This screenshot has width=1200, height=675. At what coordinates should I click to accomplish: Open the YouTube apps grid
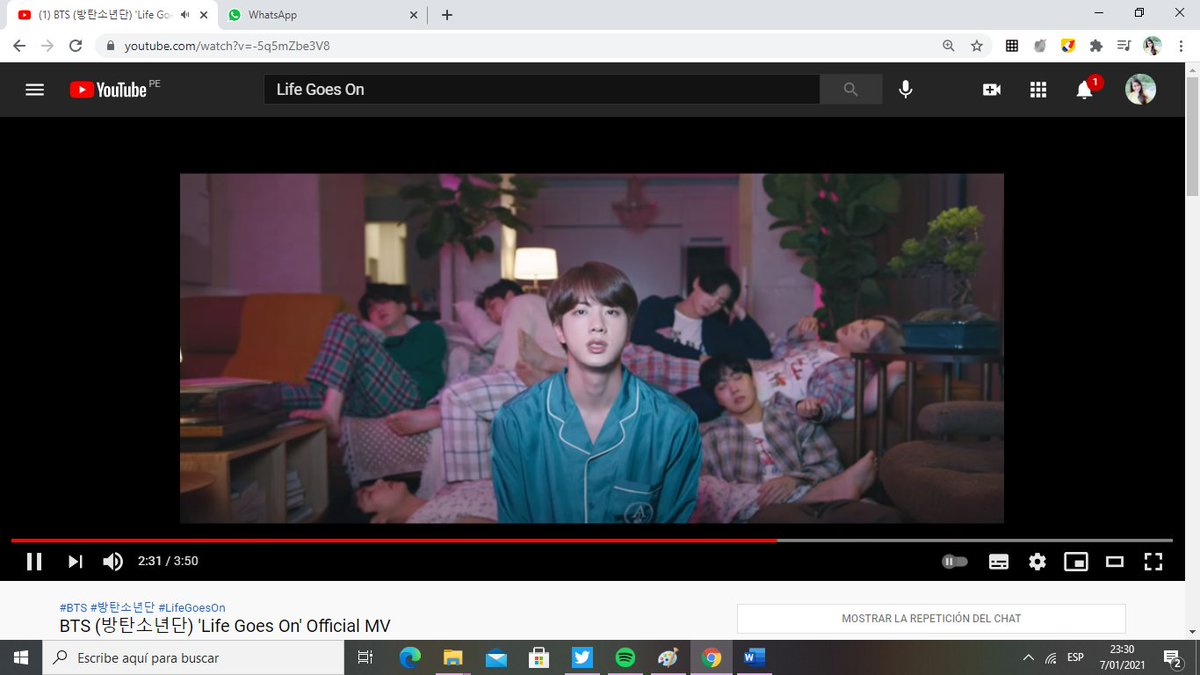[1038, 89]
